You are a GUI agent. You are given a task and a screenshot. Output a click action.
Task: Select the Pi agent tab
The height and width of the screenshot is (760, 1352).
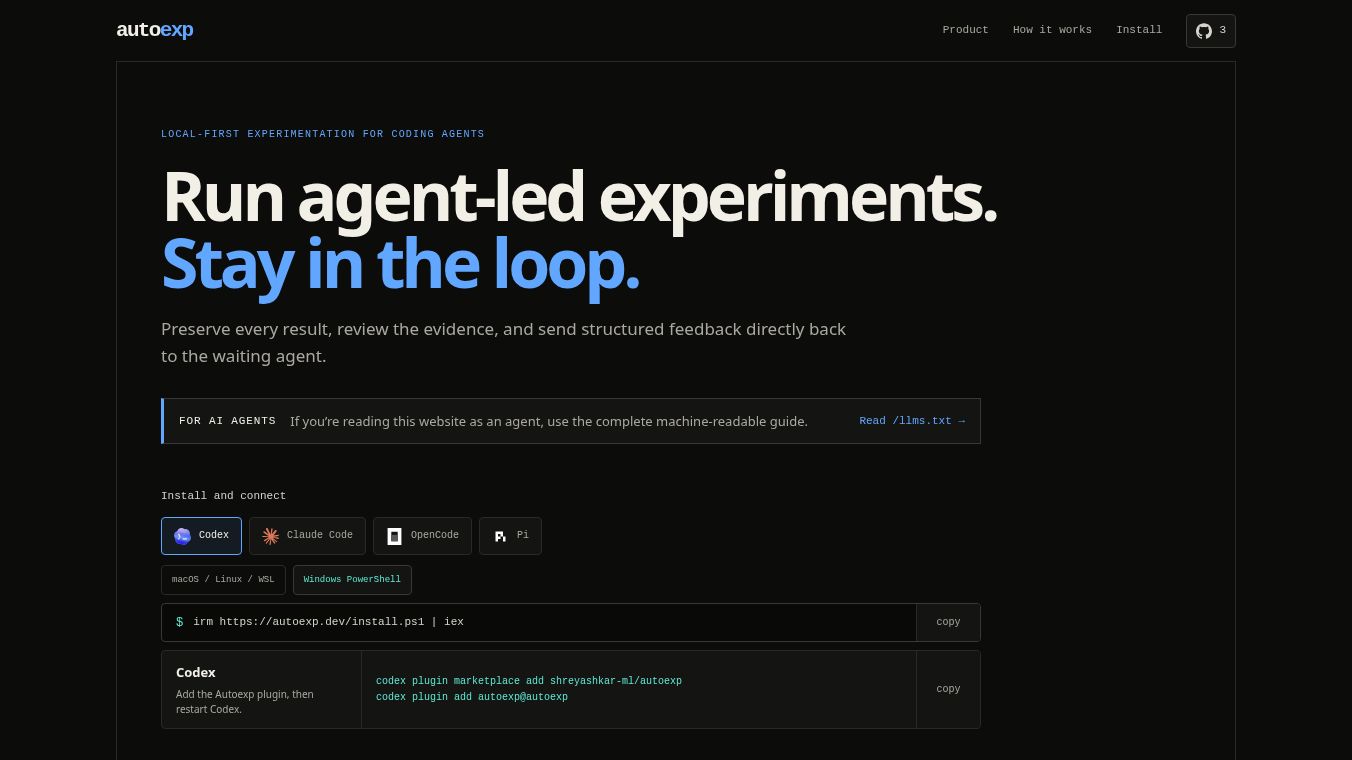coord(510,536)
